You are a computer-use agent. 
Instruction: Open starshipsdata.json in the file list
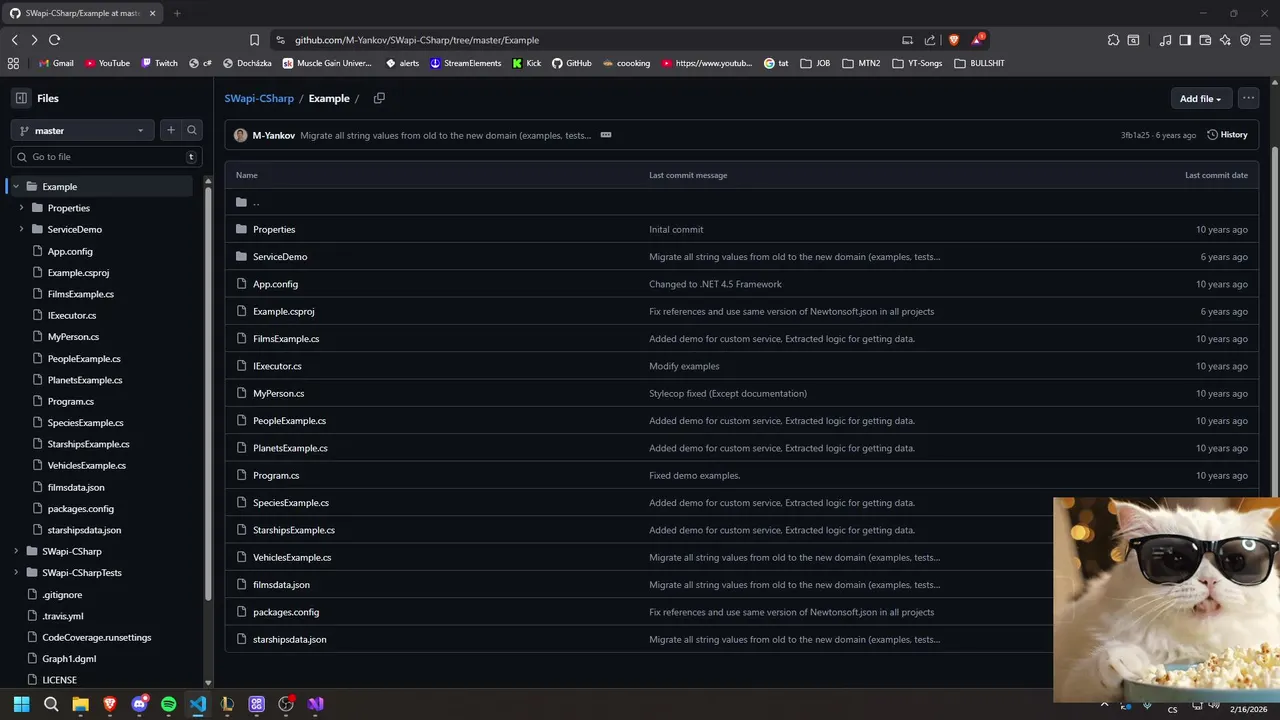pos(289,640)
